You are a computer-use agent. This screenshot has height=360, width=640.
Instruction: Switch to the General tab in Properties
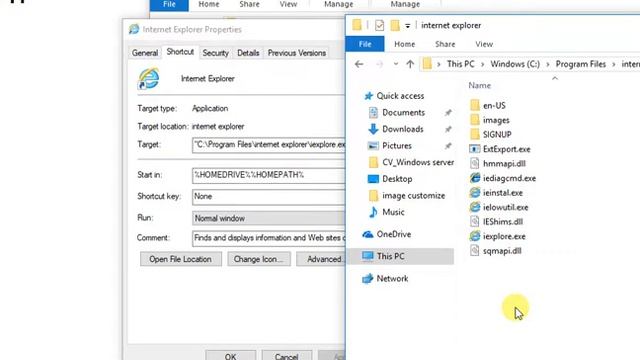[144, 53]
